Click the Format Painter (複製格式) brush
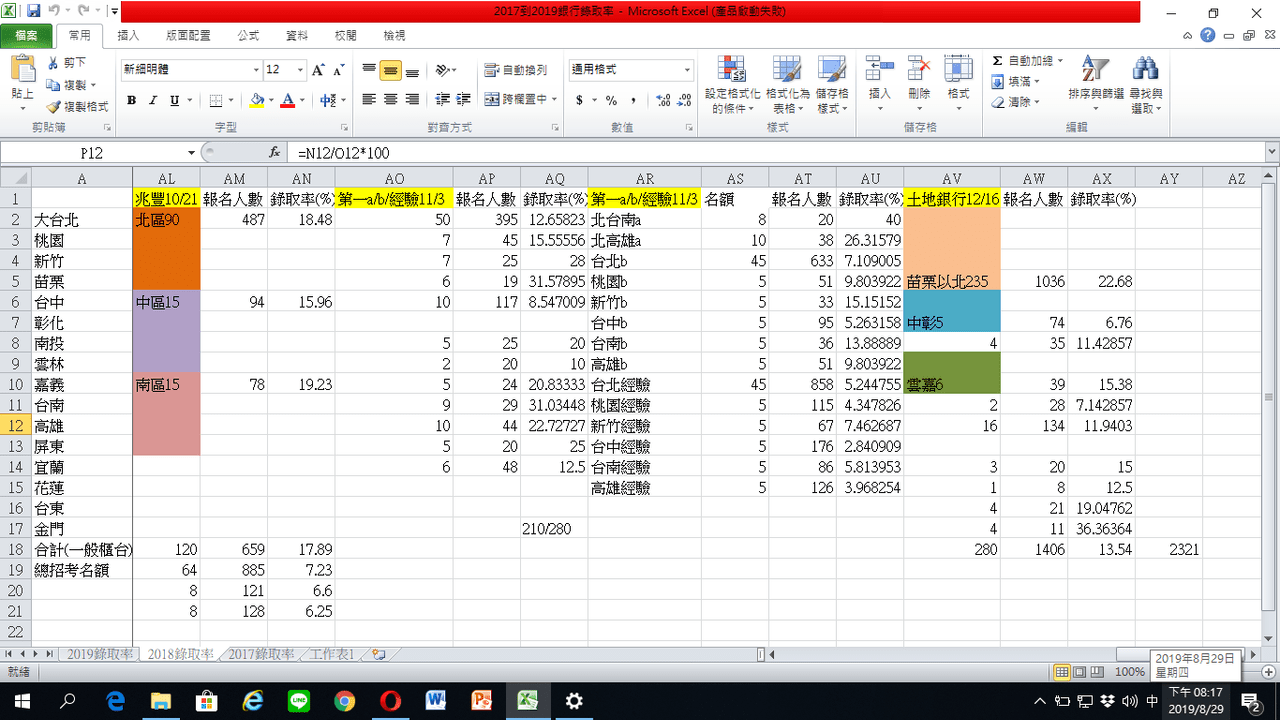 click(x=77, y=107)
